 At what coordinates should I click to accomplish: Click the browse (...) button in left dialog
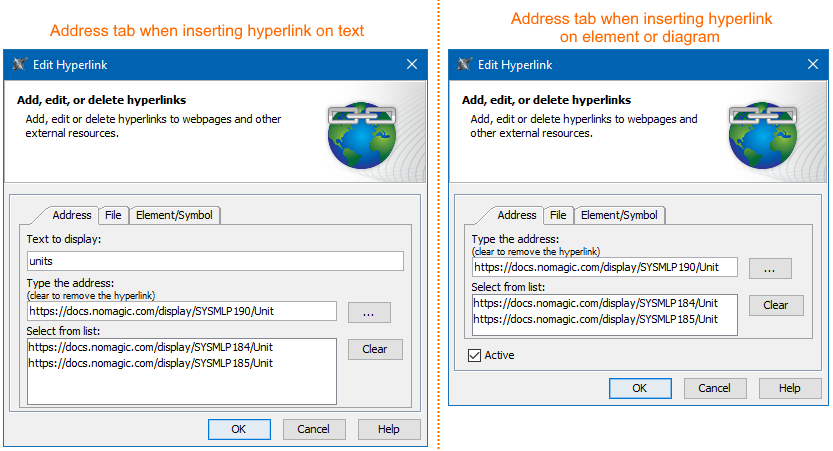(x=369, y=312)
